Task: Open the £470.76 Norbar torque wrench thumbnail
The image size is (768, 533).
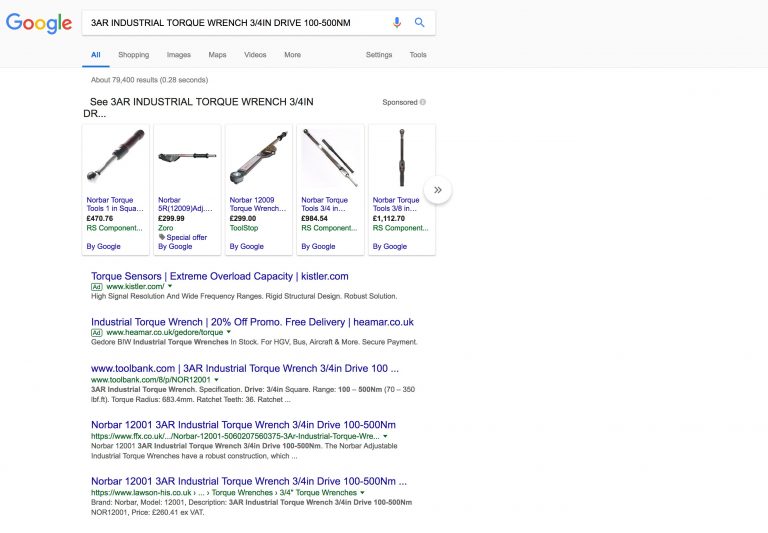Action: point(116,157)
